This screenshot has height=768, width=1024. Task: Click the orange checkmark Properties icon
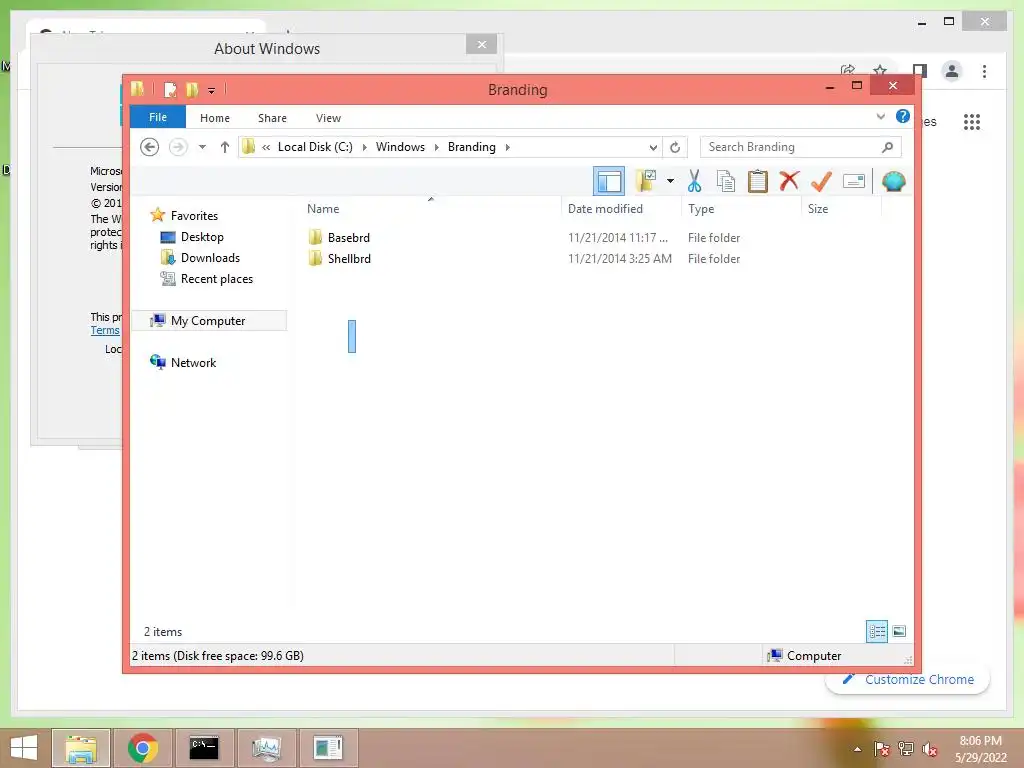point(821,181)
